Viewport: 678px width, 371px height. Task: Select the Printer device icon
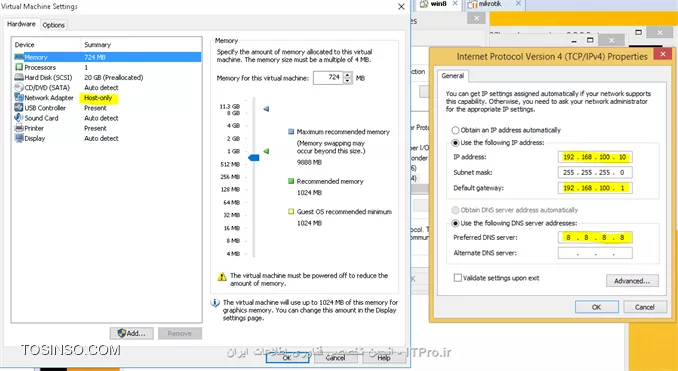[19, 128]
